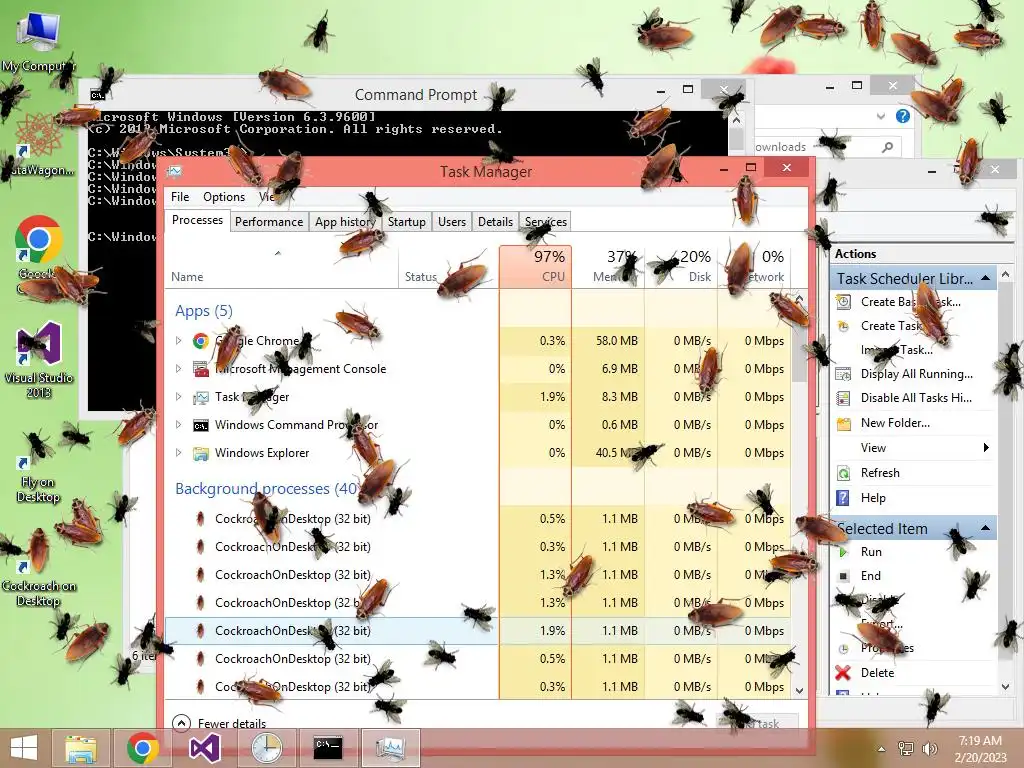The image size is (1024, 768).
Task: Open the View submenu arrow in Actions
Action: pyautogui.click(x=985, y=448)
